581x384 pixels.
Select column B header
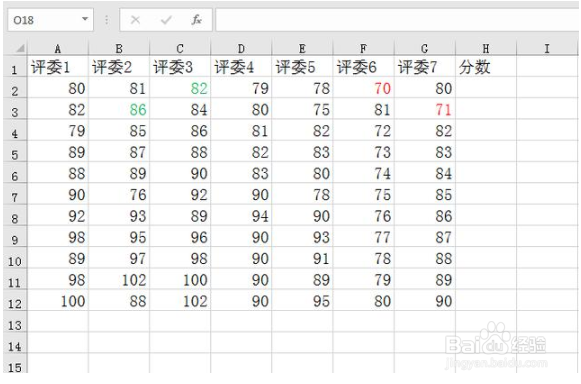[x=119, y=48]
